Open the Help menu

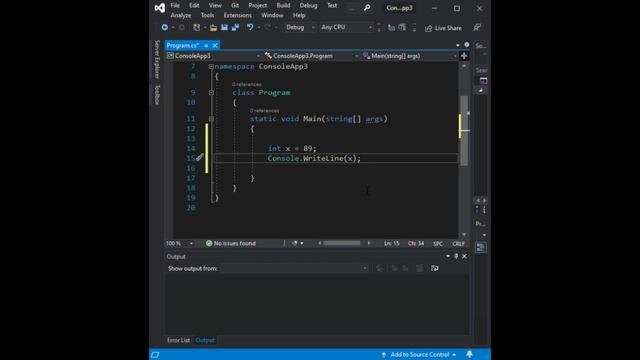pyautogui.click(x=299, y=15)
